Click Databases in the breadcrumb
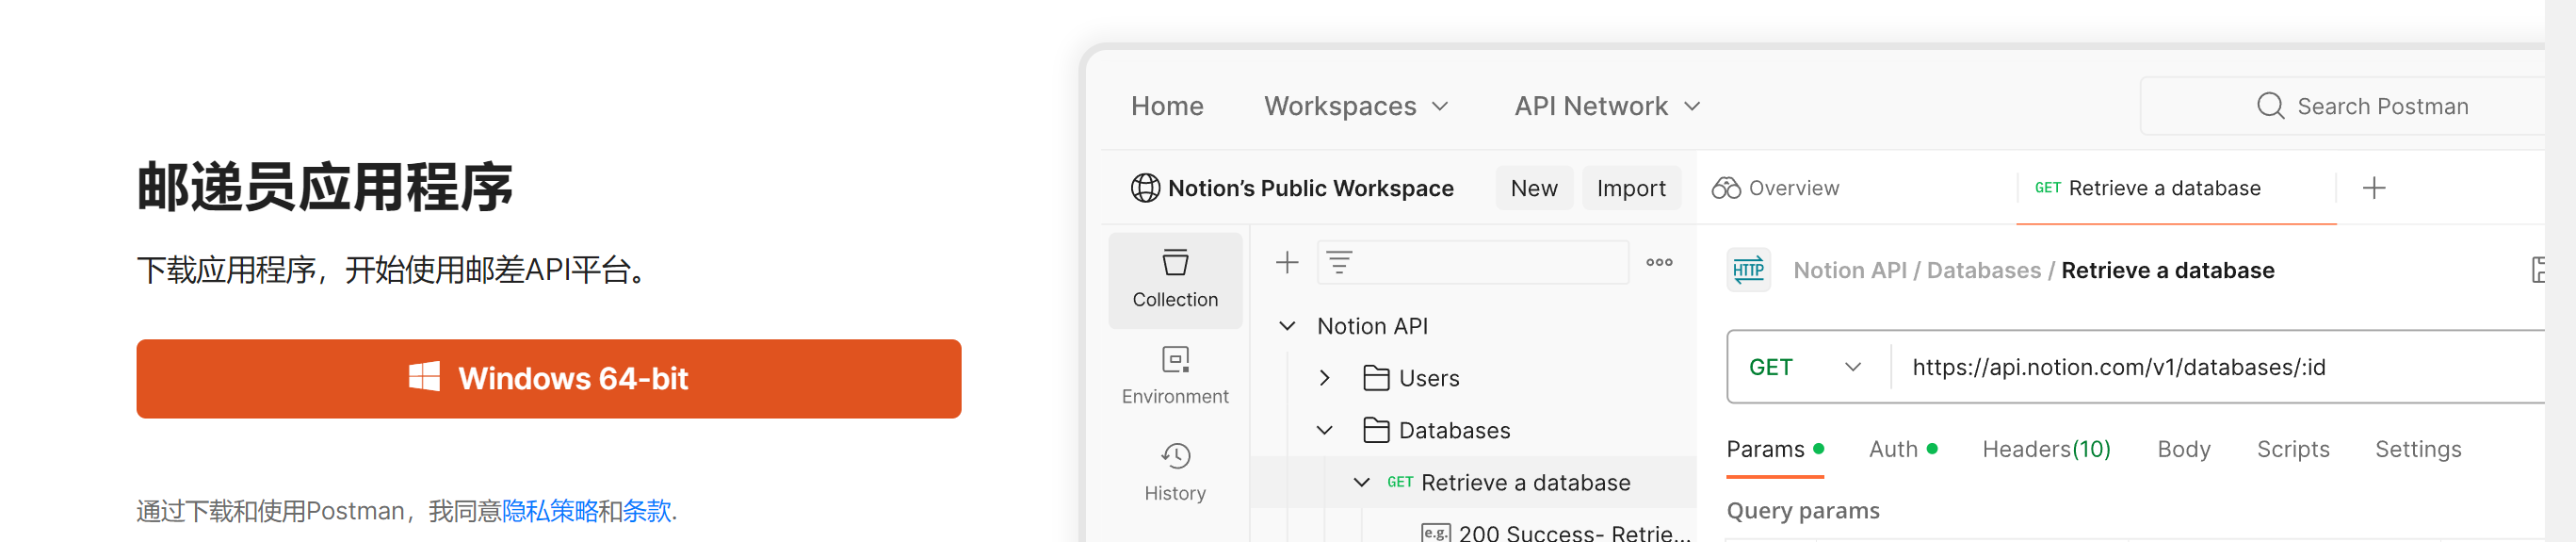This screenshot has height=542, width=2576. coord(1983,270)
